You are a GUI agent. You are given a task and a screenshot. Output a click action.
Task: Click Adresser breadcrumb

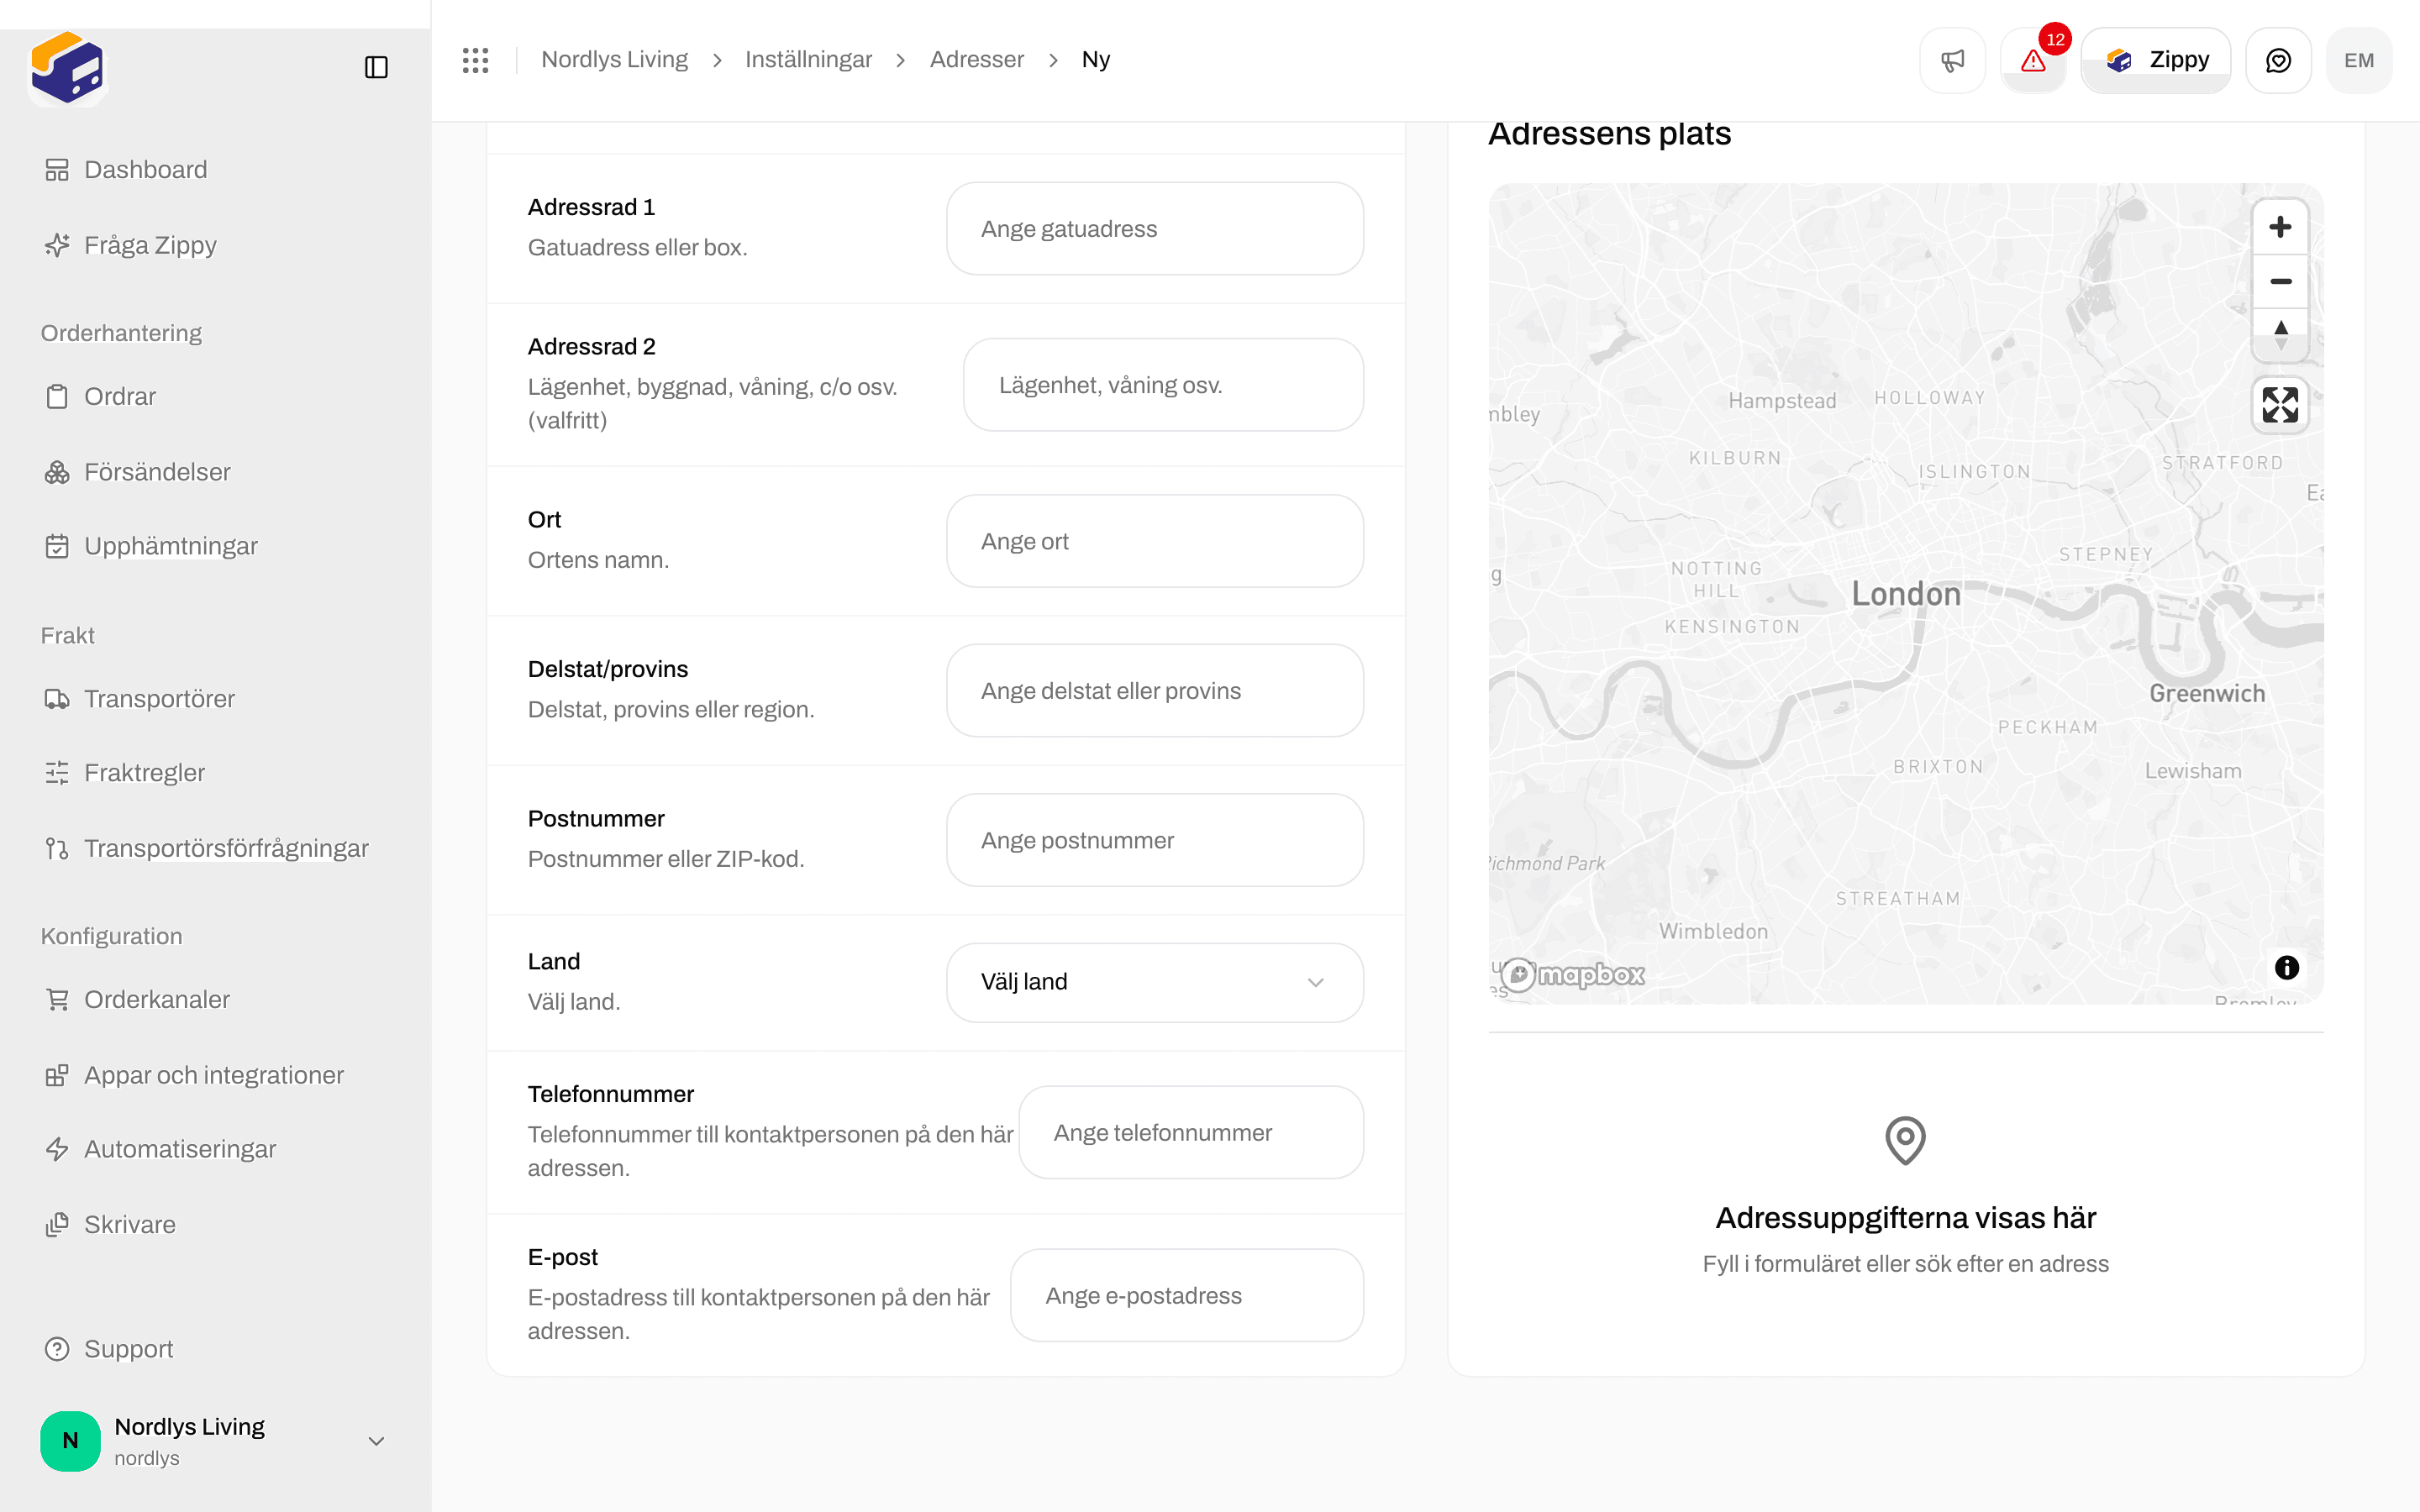(x=976, y=60)
